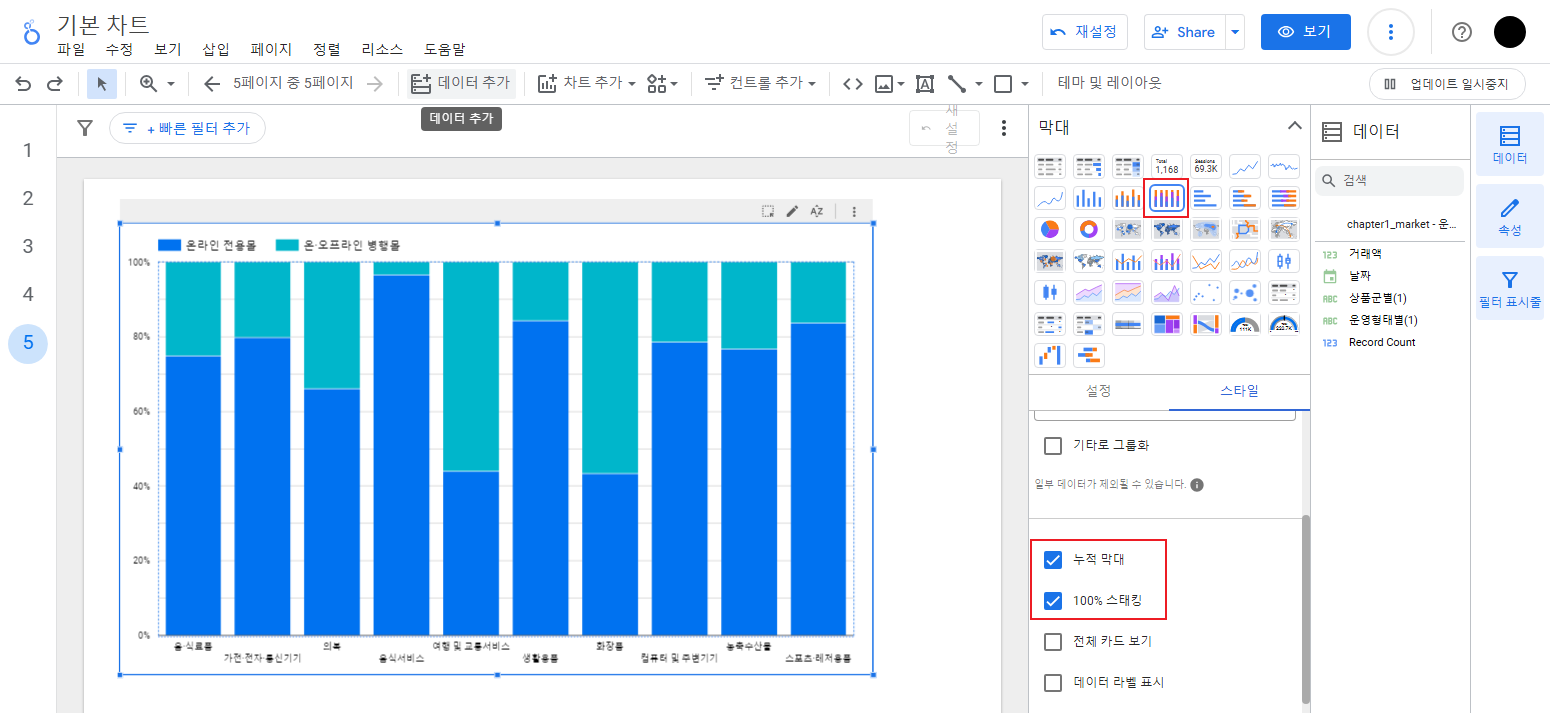
Task: Open the 파일 menu
Action: [71, 49]
